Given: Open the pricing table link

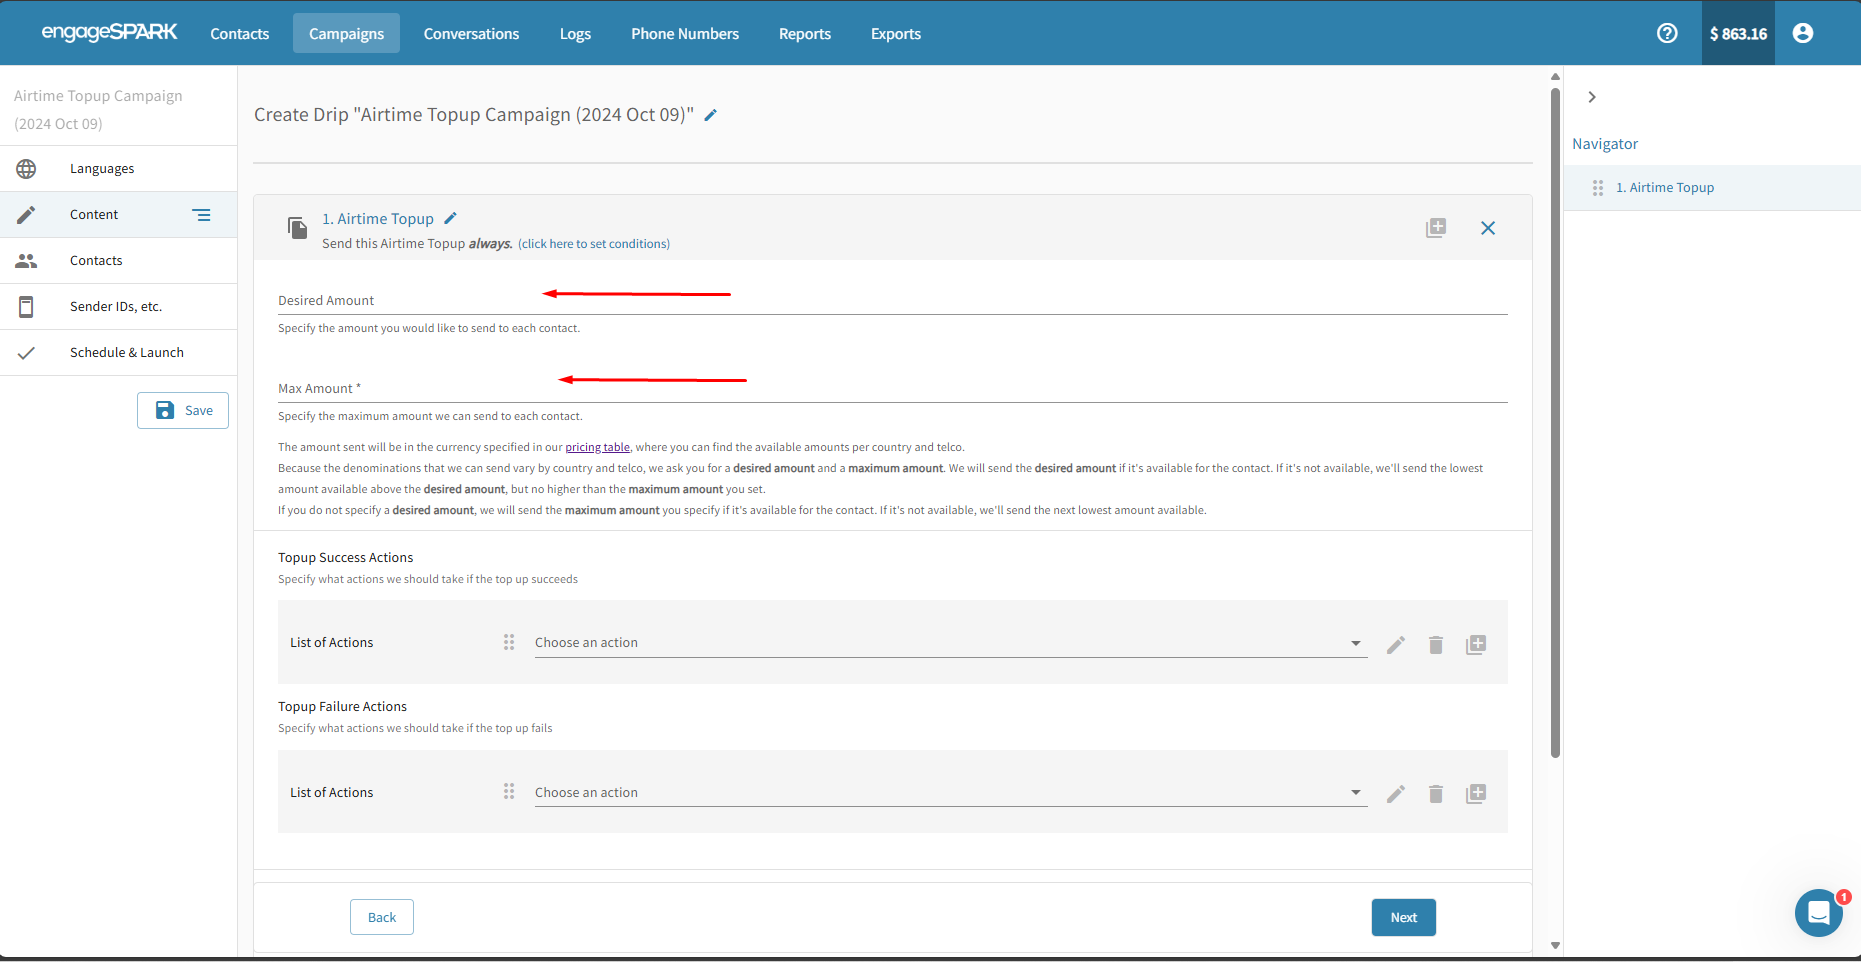Looking at the screenshot, I should tap(597, 447).
